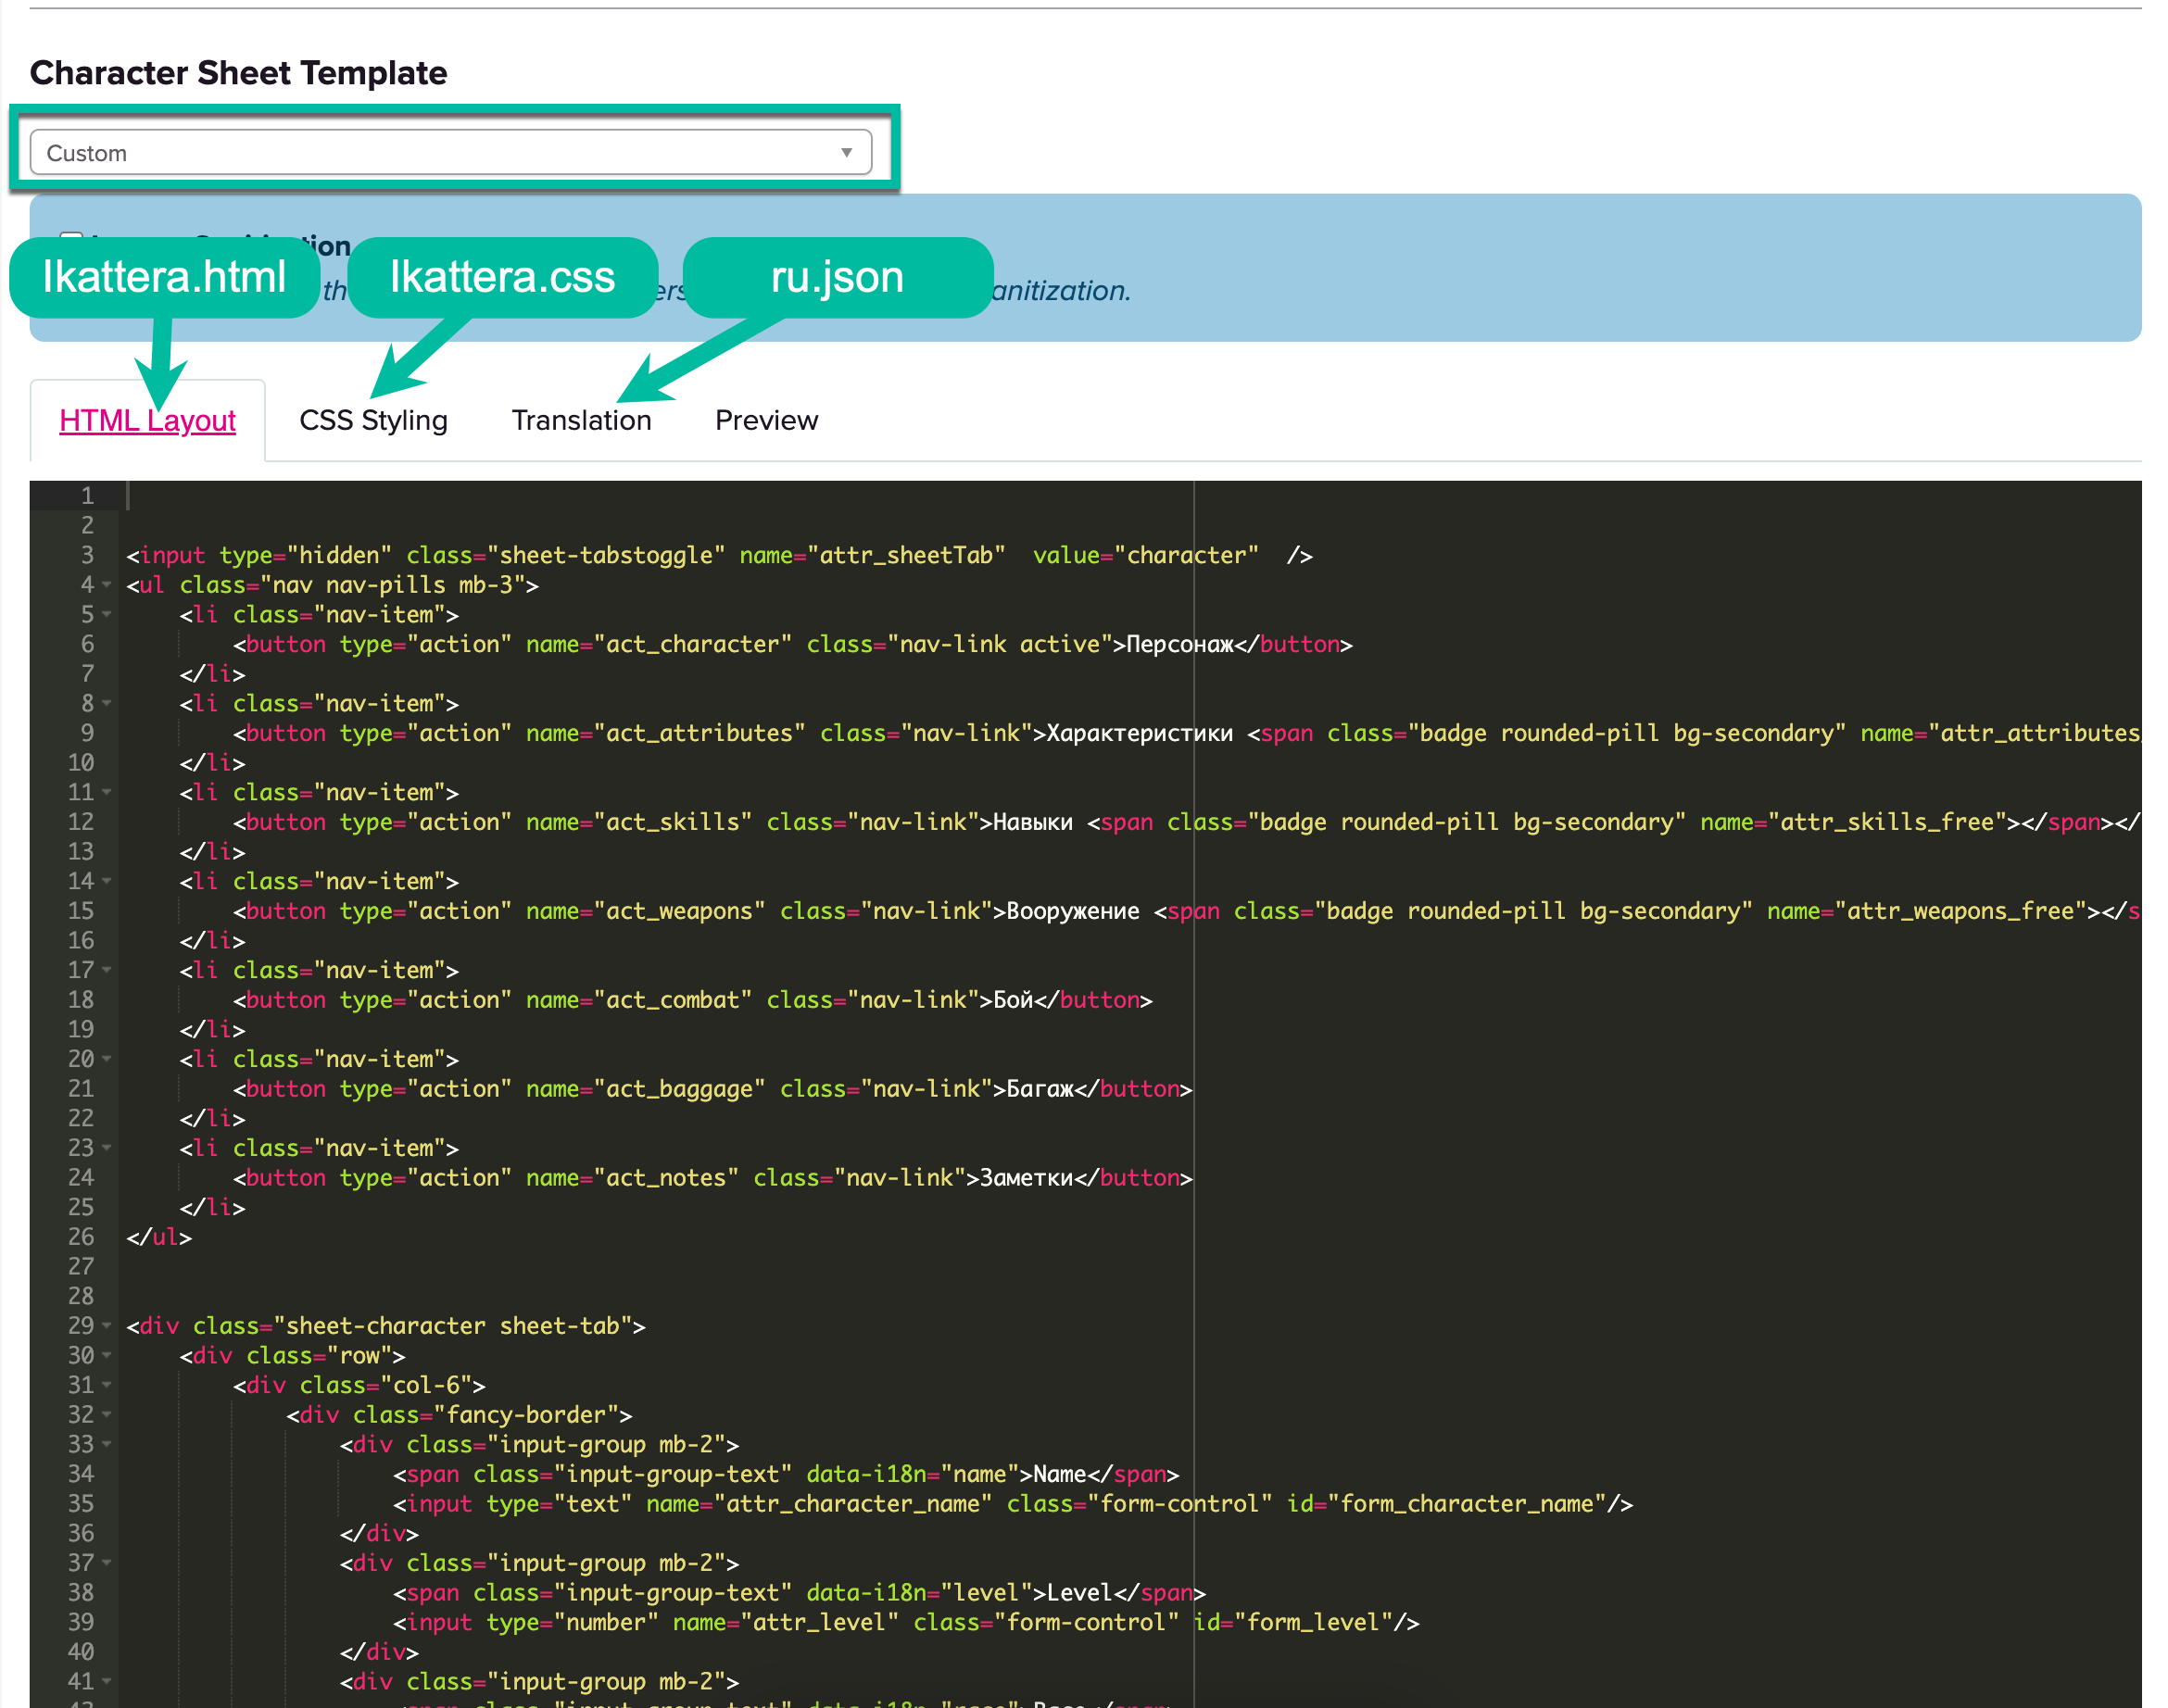Click line number 1 in the gutter
Screen dimensions: 2168x1708
[x=87, y=496]
